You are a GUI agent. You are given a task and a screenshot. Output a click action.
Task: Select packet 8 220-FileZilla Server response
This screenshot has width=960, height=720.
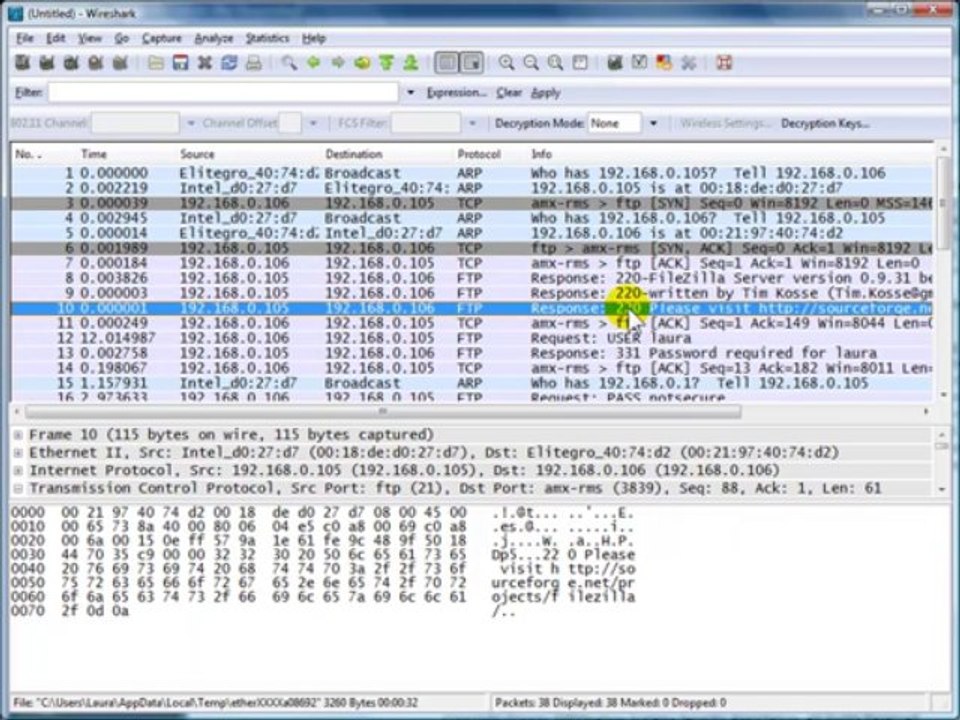point(471,278)
